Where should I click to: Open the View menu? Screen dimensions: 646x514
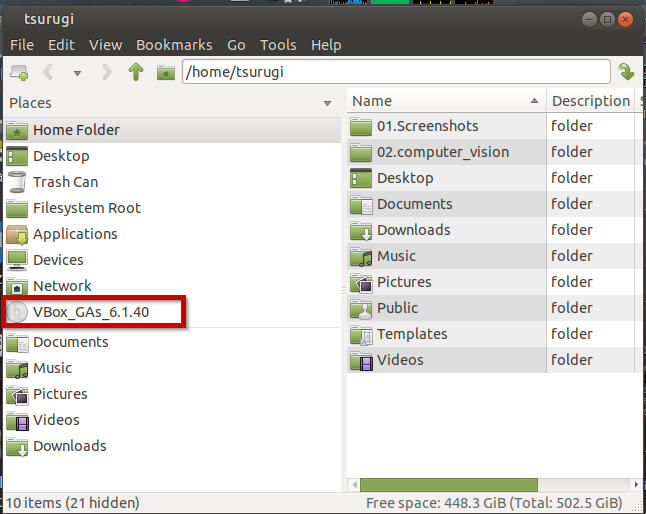(x=105, y=45)
